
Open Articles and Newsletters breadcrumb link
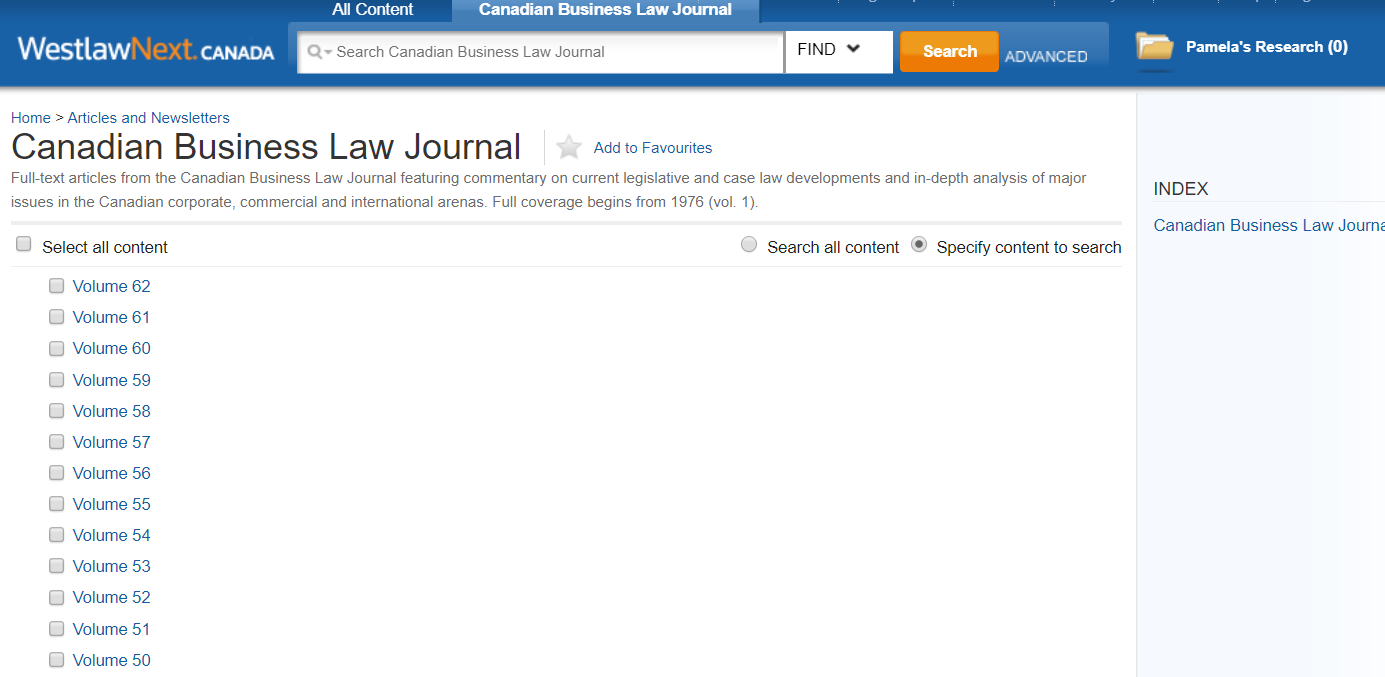149,118
